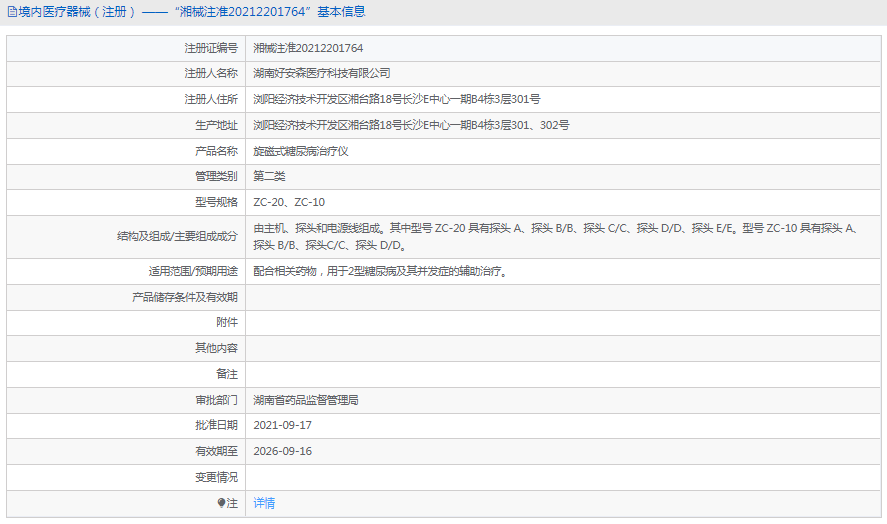Click the 有效期至 label
The image size is (887, 524).
pos(217,451)
